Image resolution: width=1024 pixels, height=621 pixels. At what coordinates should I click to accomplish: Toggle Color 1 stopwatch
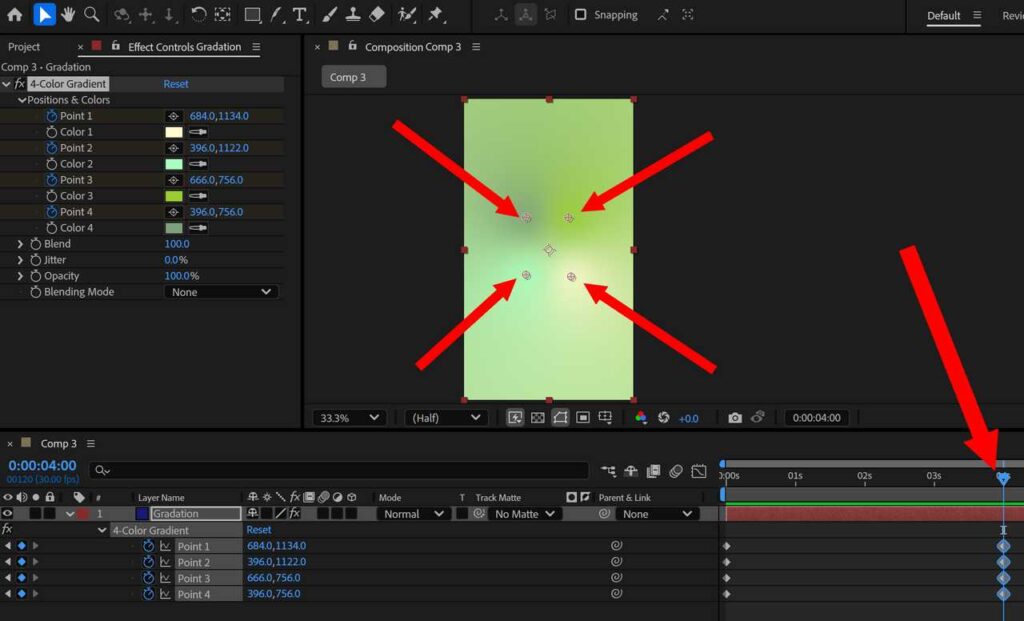(52, 132)
